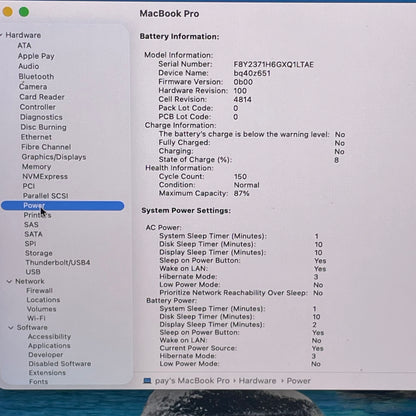
Task: Open Diagnostics in sidebar
Action: pyautogui.click(x=41, y=117)
